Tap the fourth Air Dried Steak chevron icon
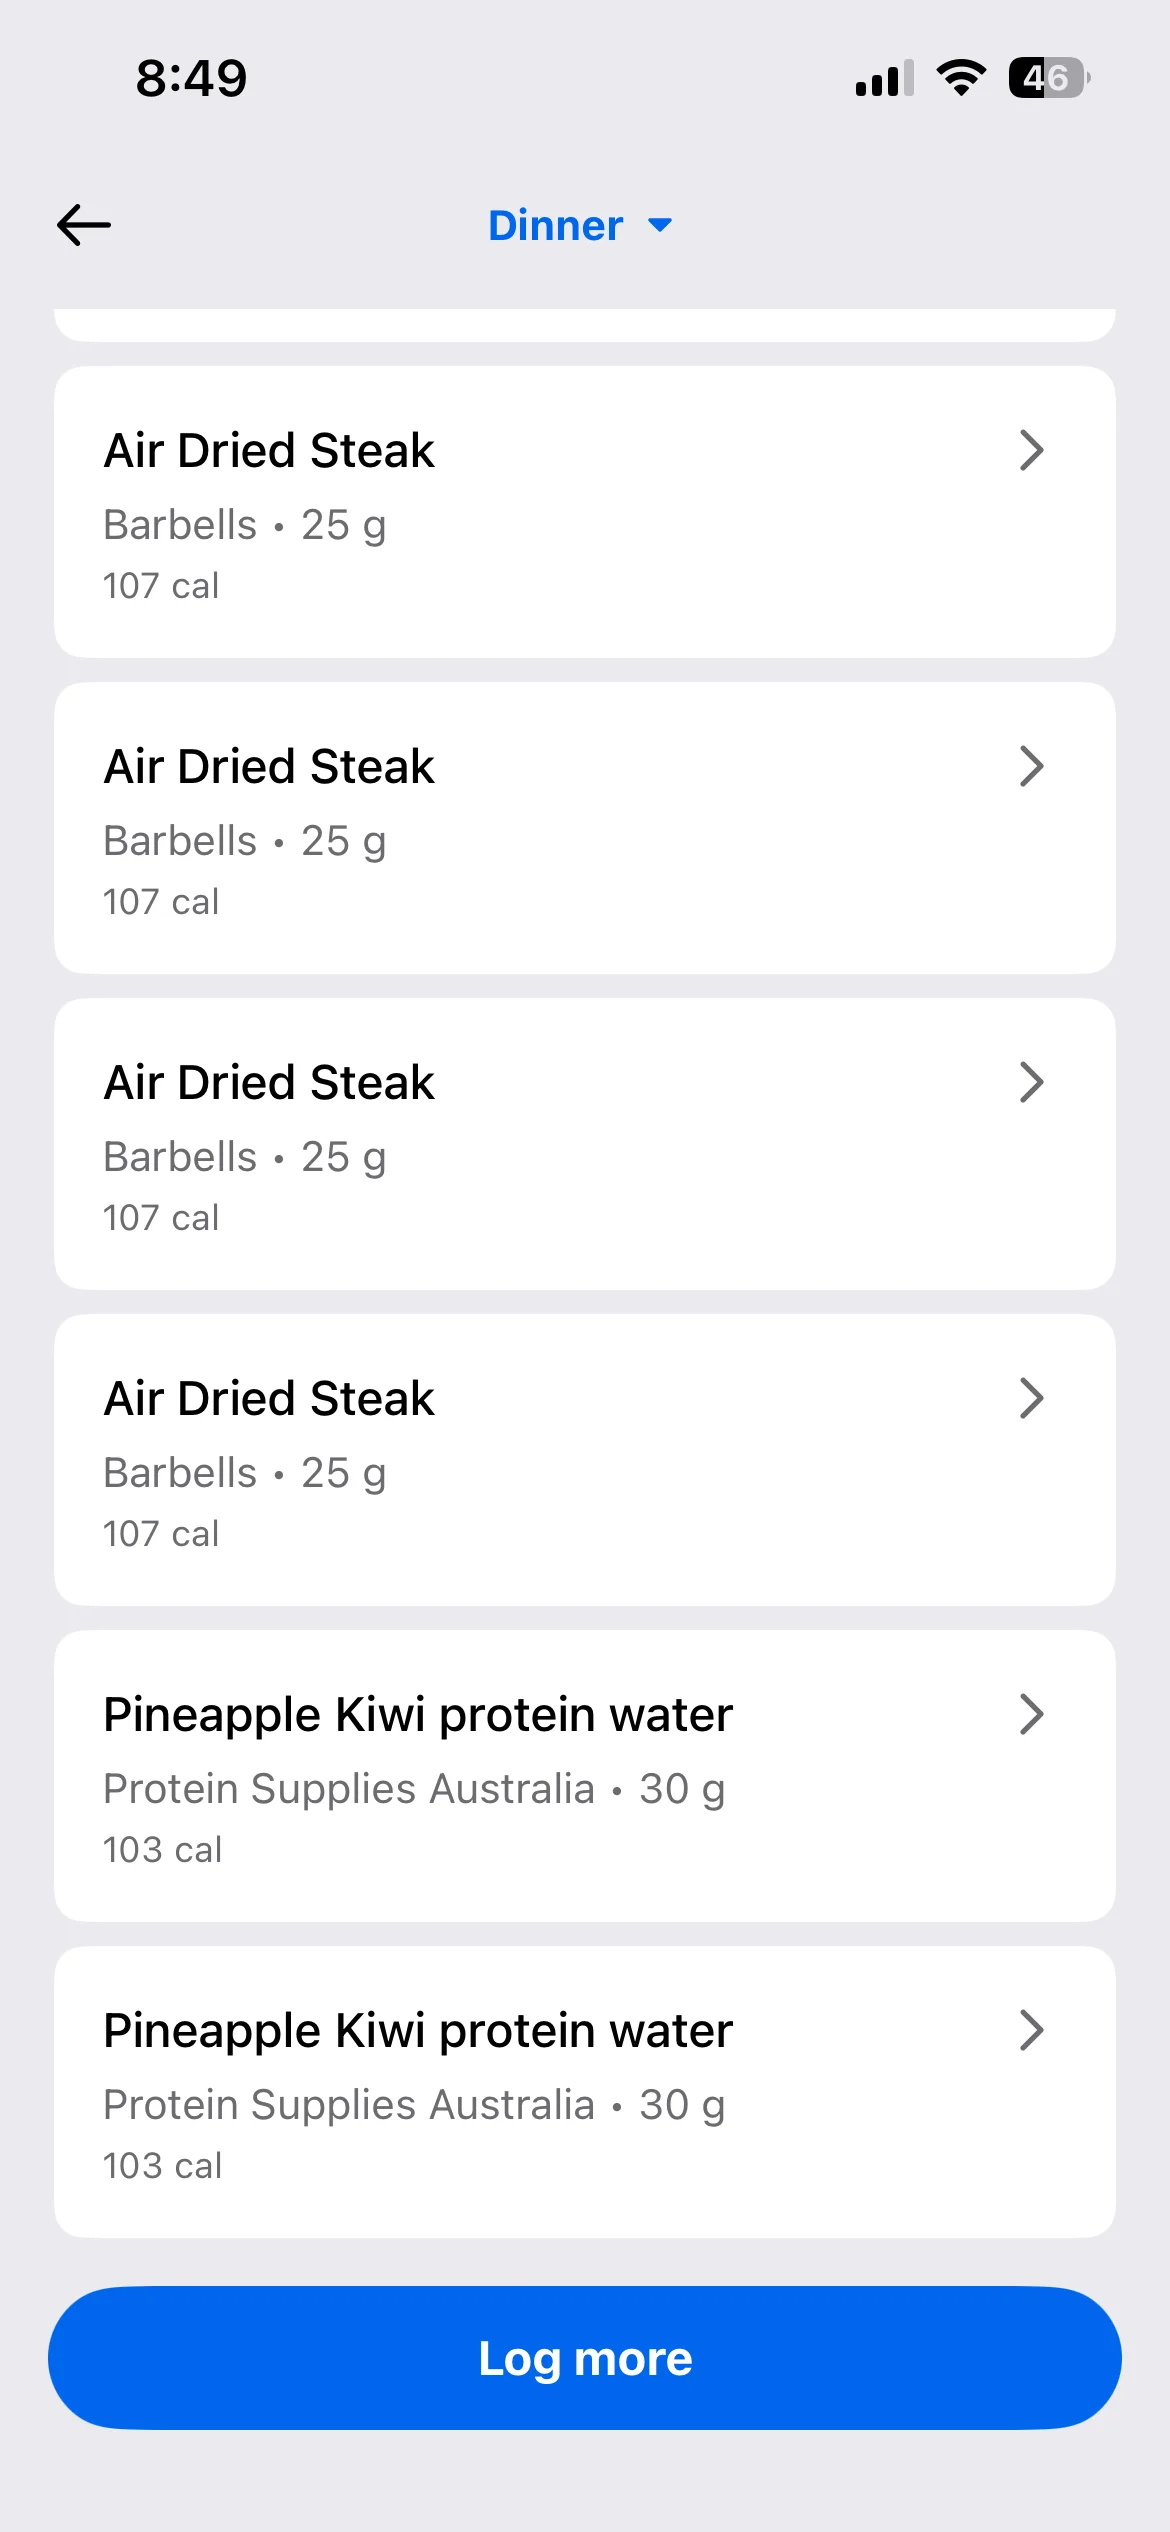Screen dimensions: 1170x2532 1031,1398
